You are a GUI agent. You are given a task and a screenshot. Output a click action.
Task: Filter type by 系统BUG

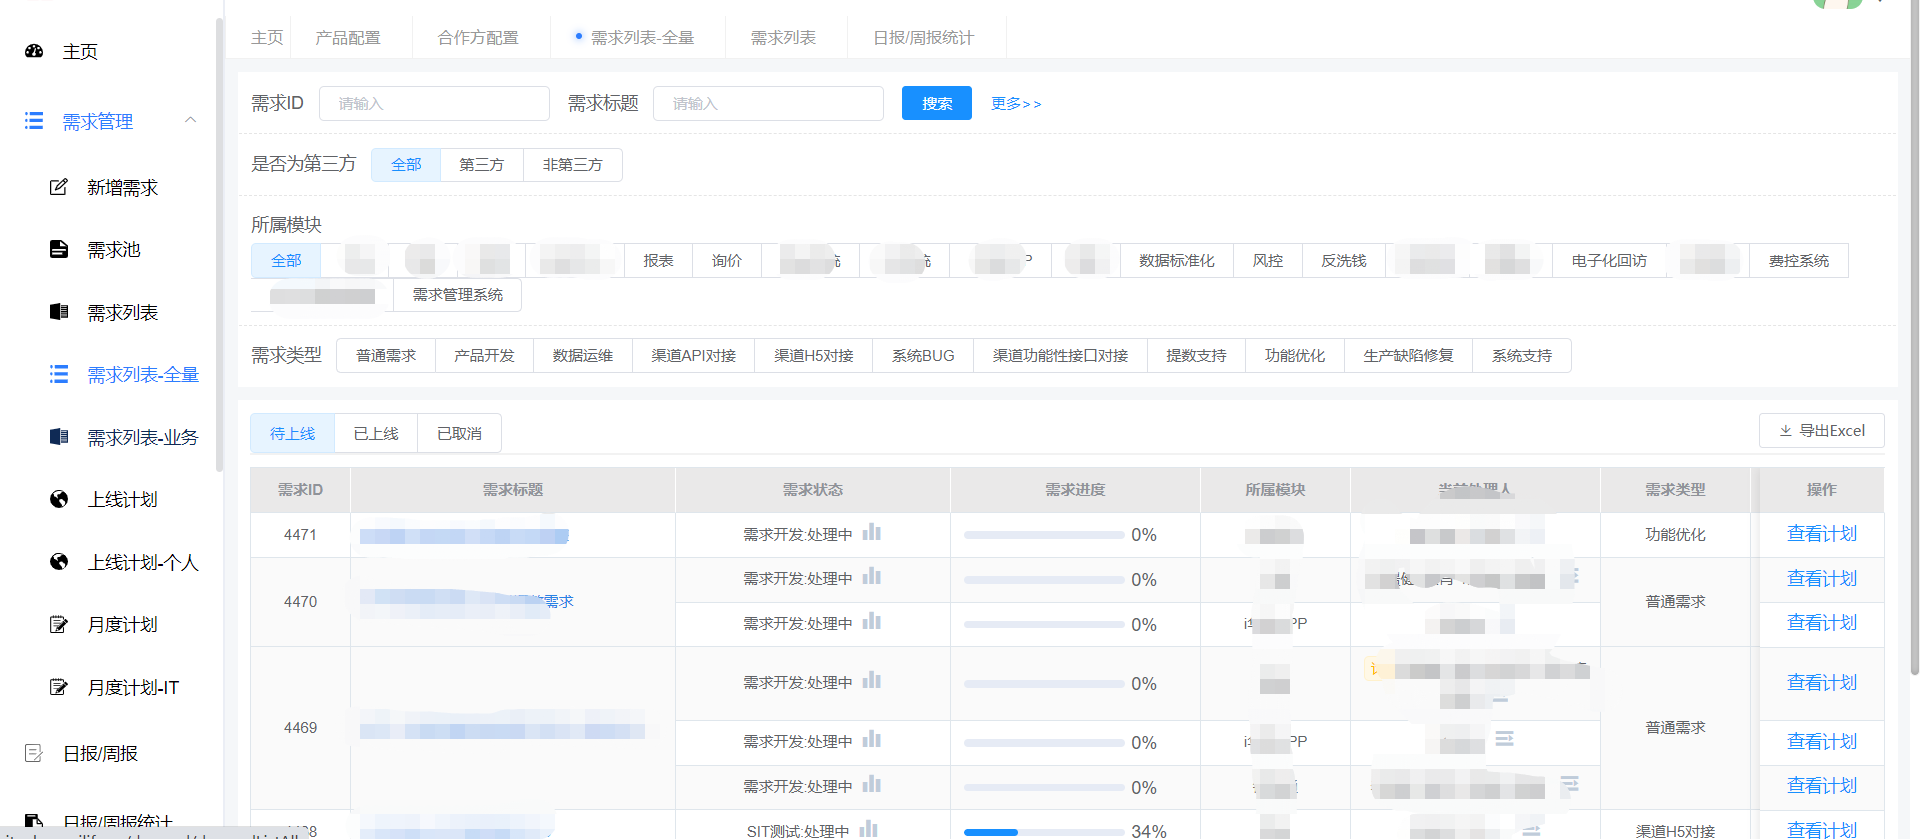click(x=923, y=356)
